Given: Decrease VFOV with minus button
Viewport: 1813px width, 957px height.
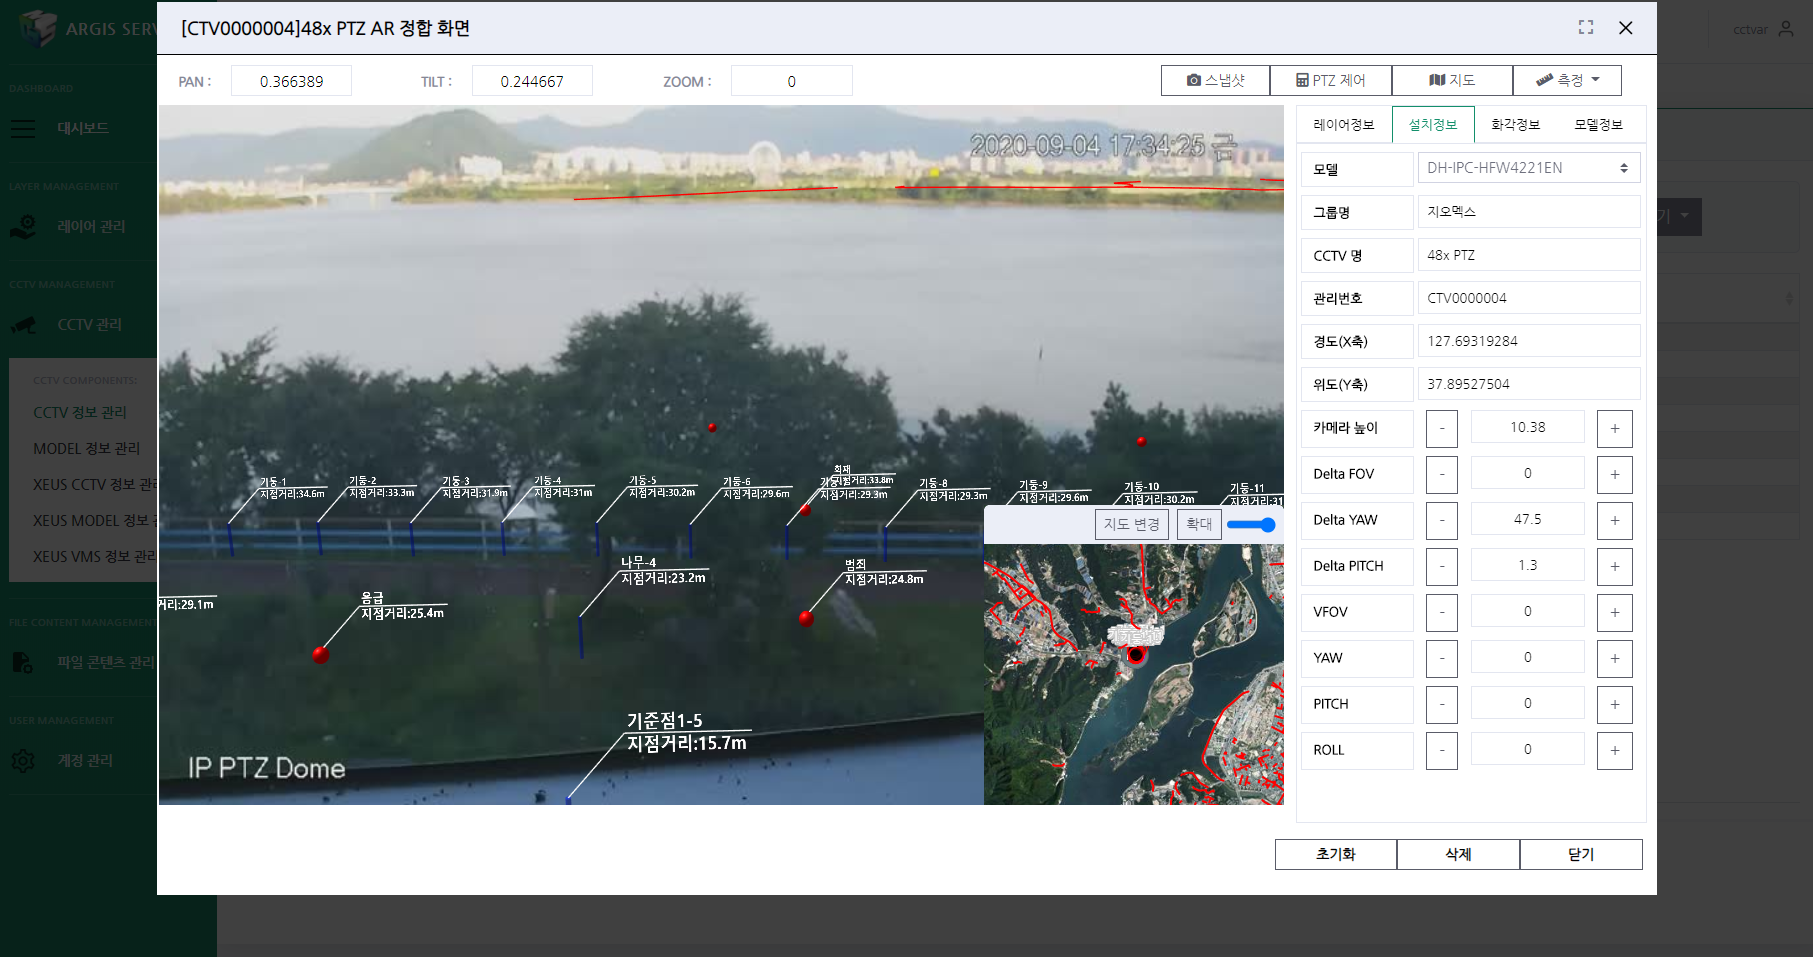Looking at the screenshot, I should [1442, 612].
